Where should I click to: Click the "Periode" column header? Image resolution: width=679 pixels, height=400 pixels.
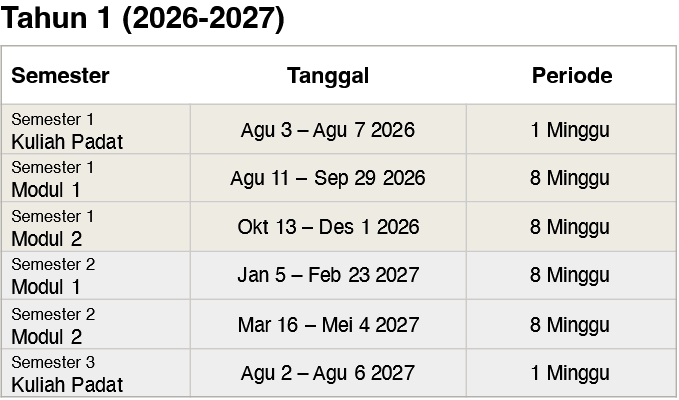click(571, 76)
